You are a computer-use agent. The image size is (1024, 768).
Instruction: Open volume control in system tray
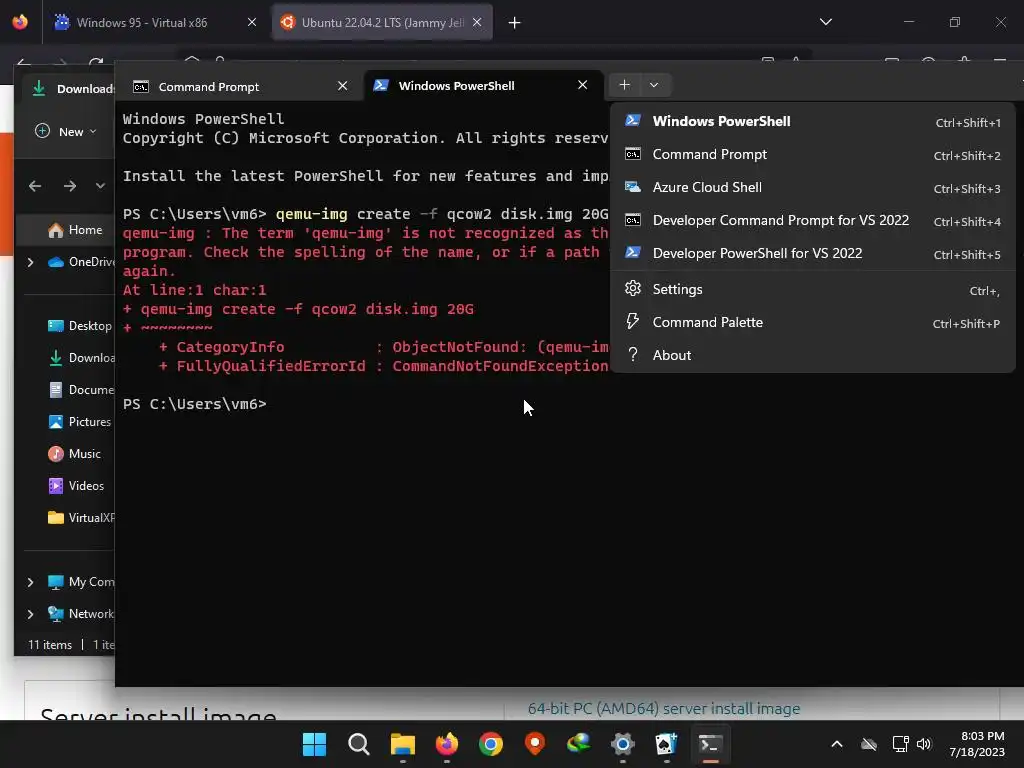pos(923,744)
